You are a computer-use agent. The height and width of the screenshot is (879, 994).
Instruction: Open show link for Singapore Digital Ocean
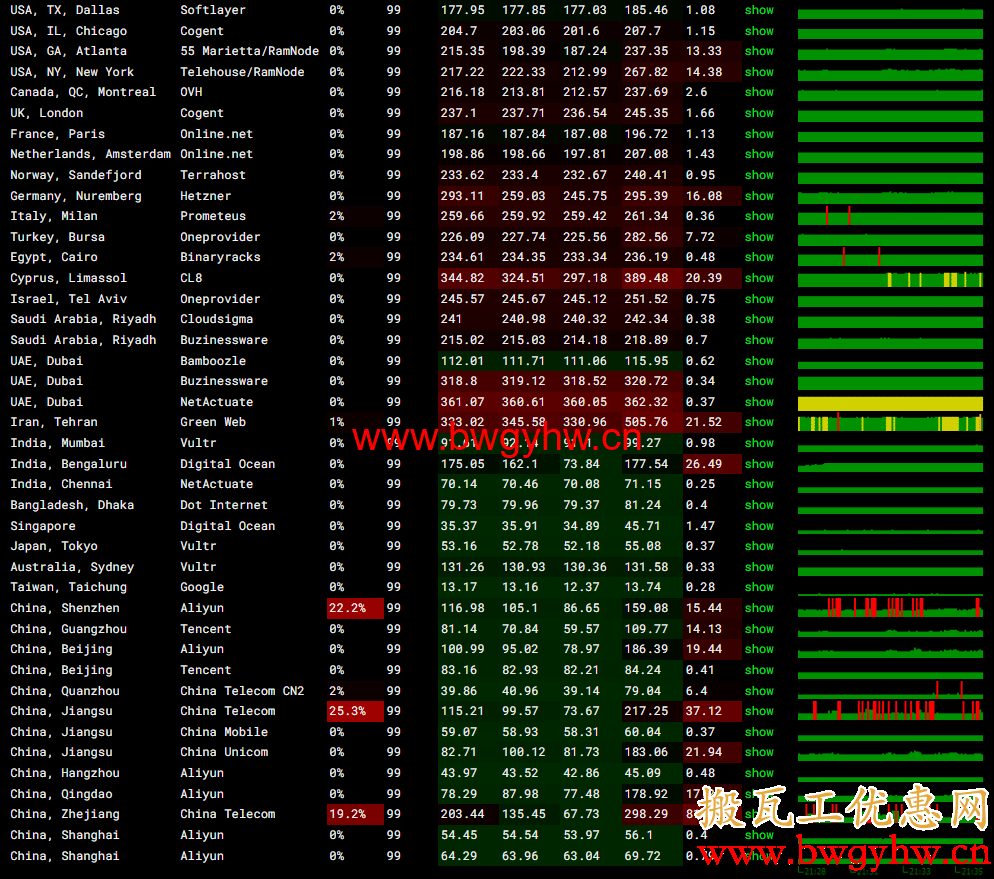click(759, 527)
